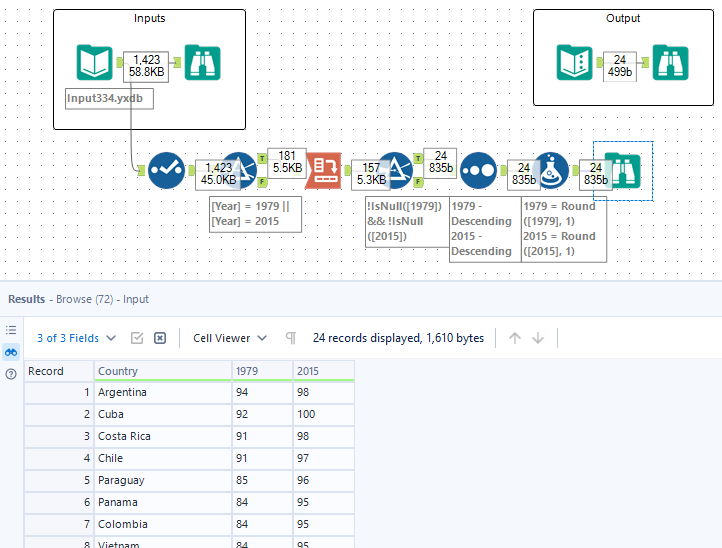This screenshot has height=548, width=722.
Task: Click record number 5 row header
Action: (59, 480)
